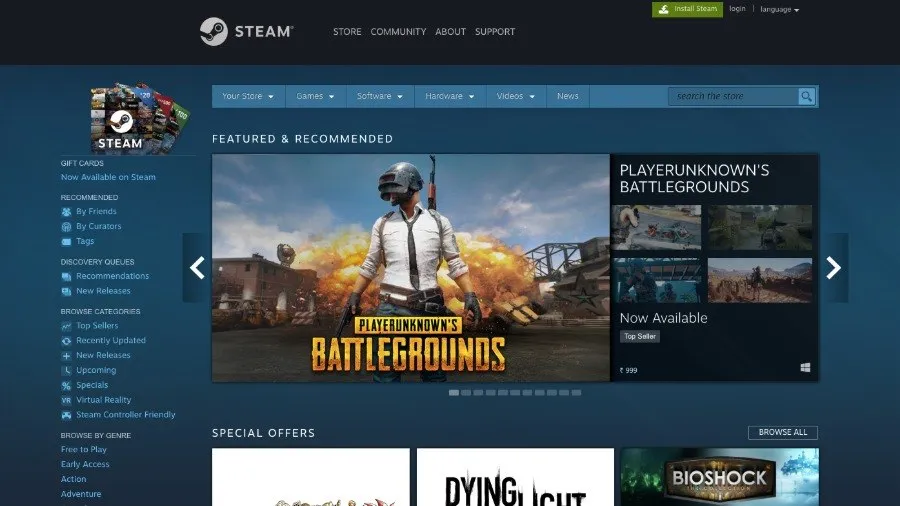Open ABOUT in top navigation

[451, 32]
